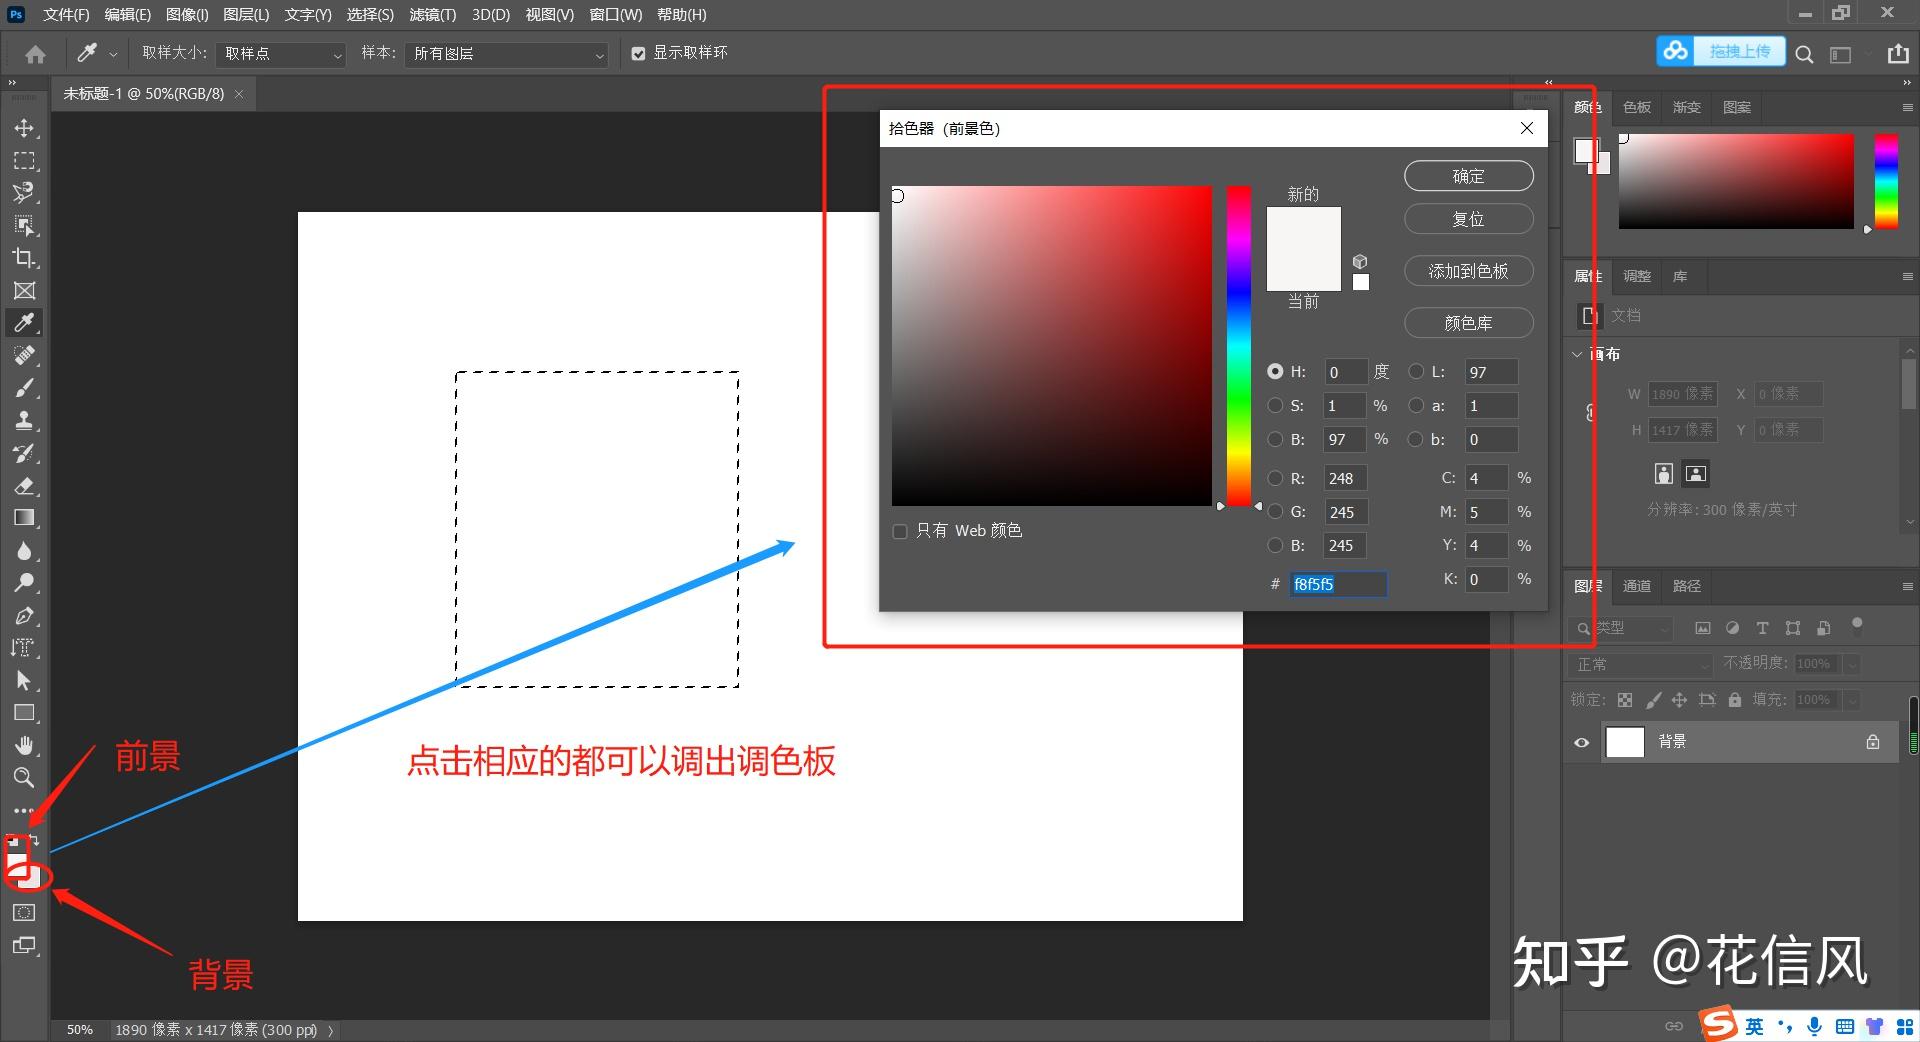Select the Crop tool

(24, 258)
